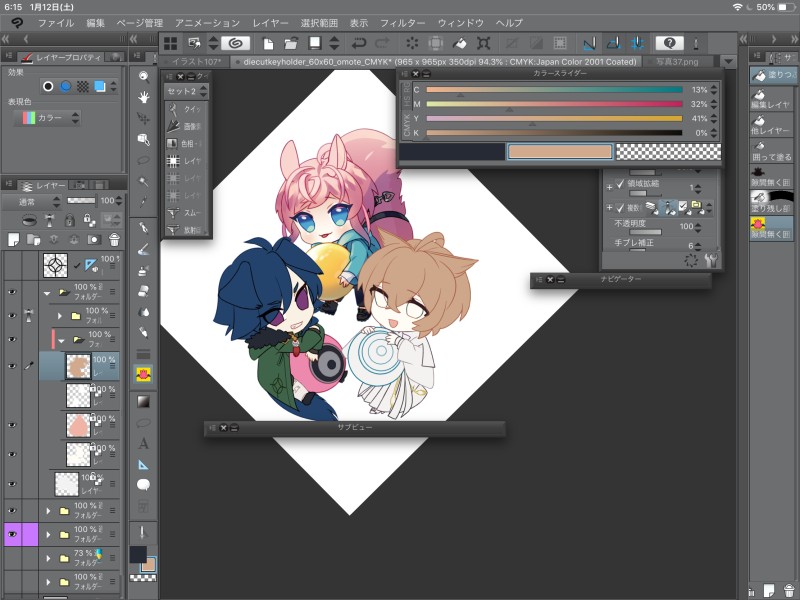Adjust the 不透明度 value stepper

click(x=698, y=227)
